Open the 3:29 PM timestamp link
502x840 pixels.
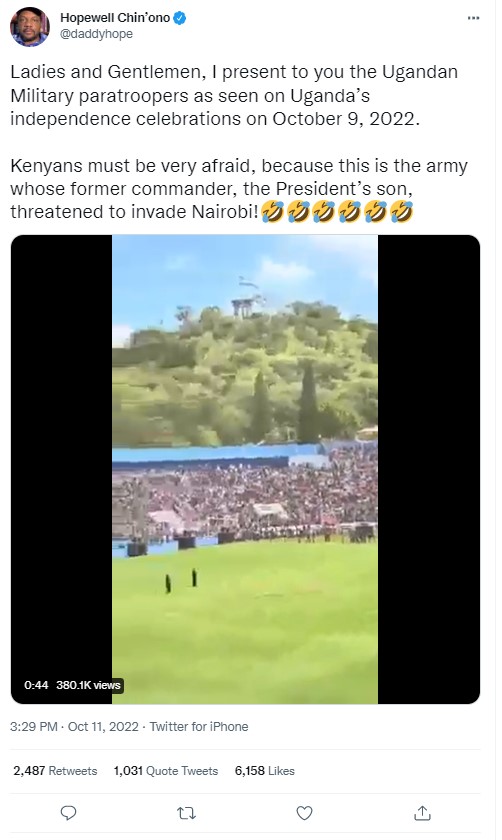pos(34,726)
